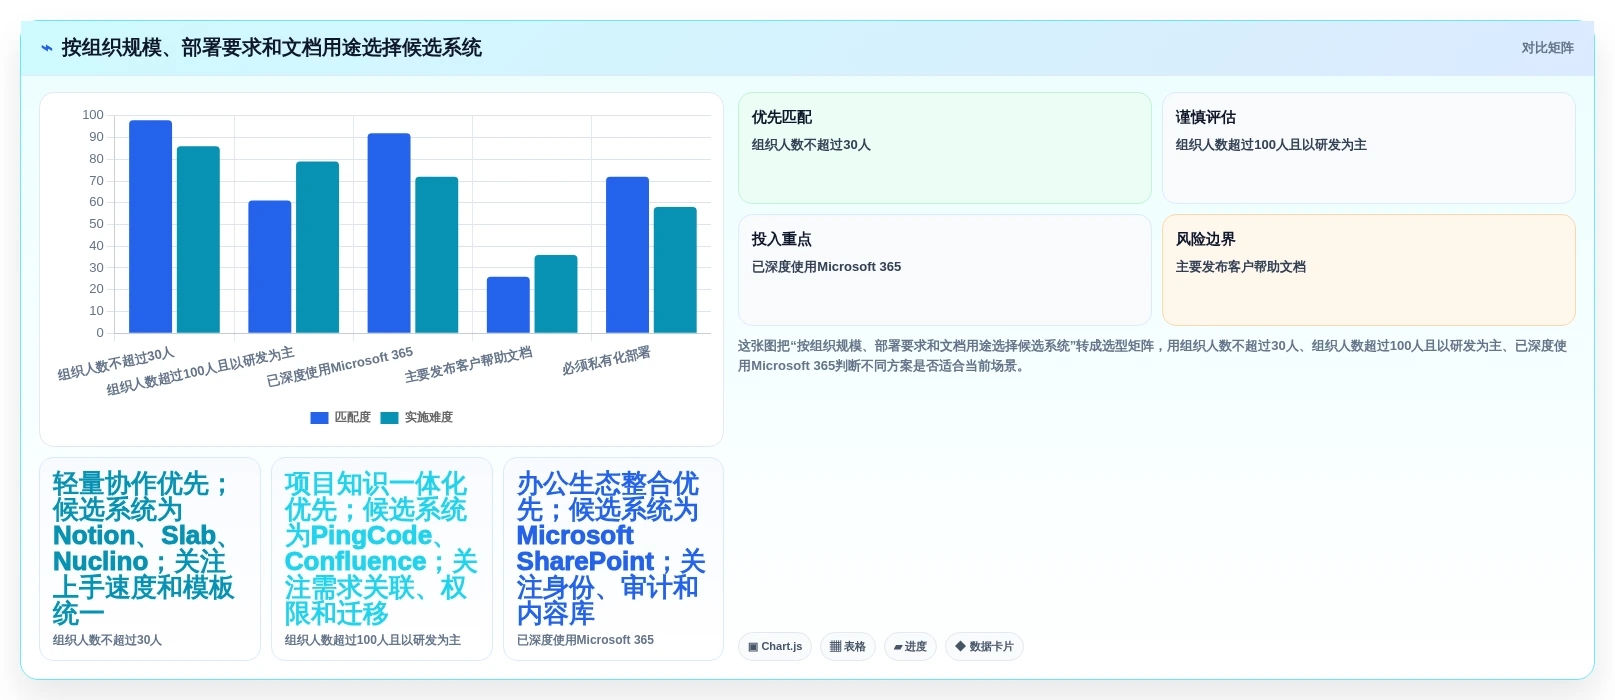
Task: Toggle the 匹配度 legend color swatch
Action: [x=319, y=418]
